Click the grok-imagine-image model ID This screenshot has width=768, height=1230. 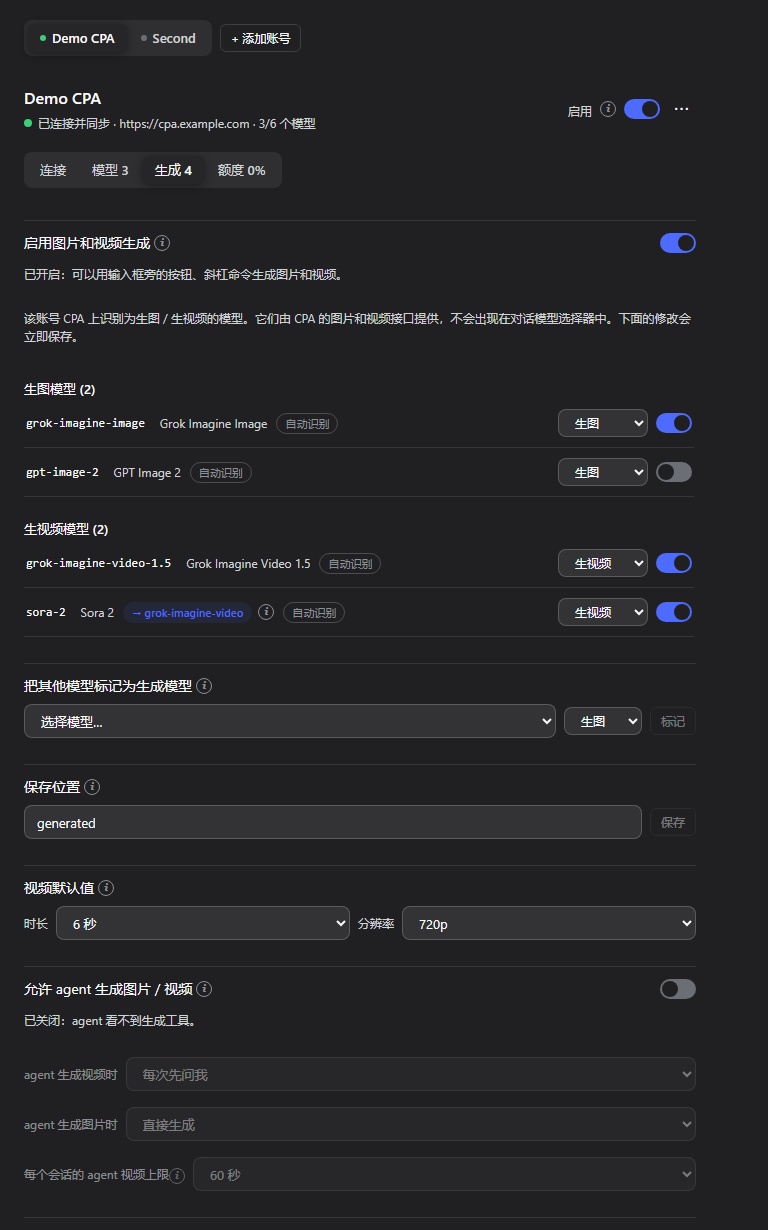85,424
